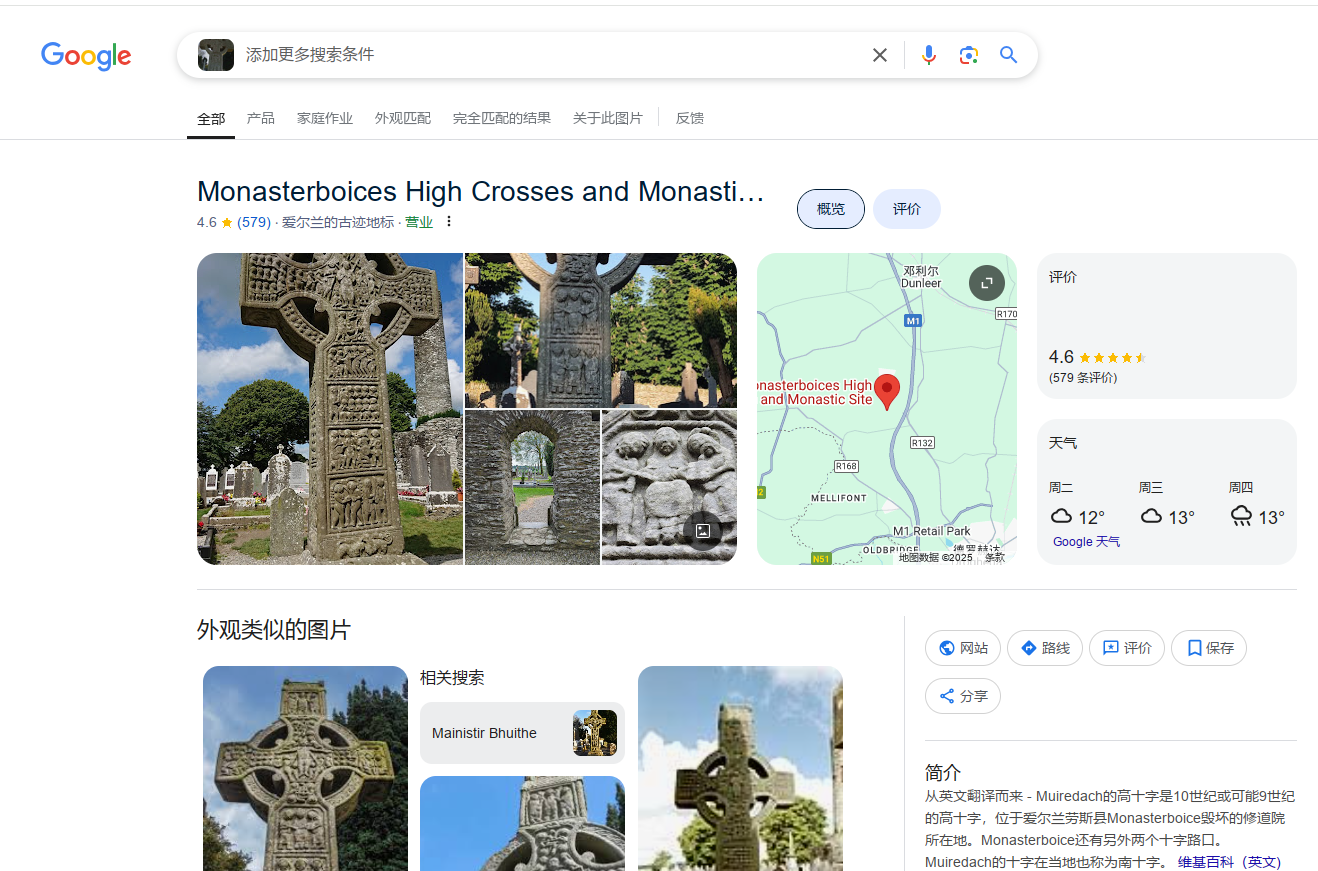The height and width of the screenshot is (871, 1318).
Task: Open the first similar cross image
Action: pos(305,768)
